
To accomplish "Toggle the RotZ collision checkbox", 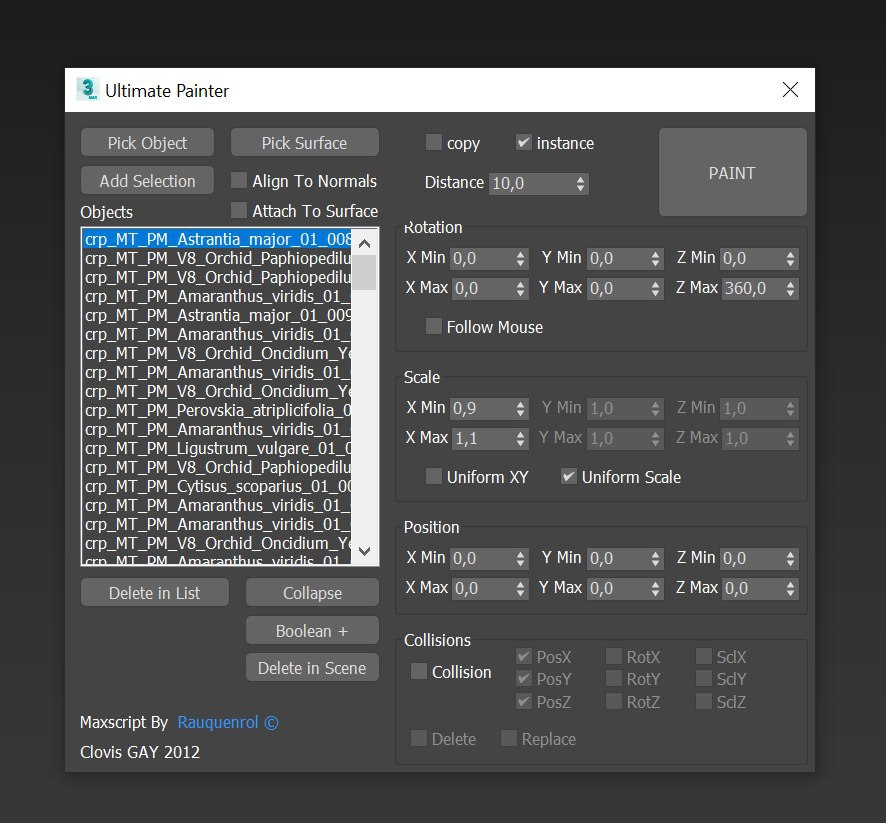I will point(614,702).
